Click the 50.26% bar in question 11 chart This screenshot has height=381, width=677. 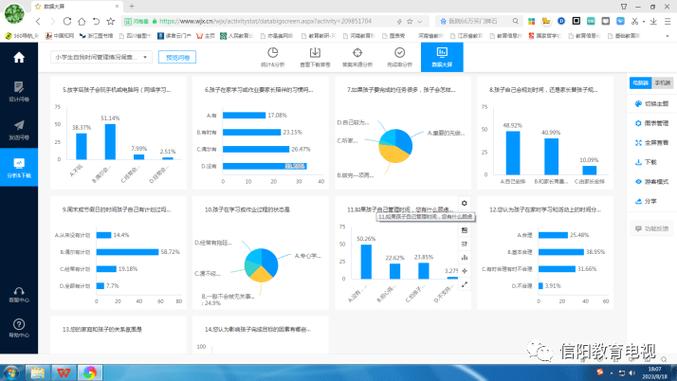tap(366, 262)
